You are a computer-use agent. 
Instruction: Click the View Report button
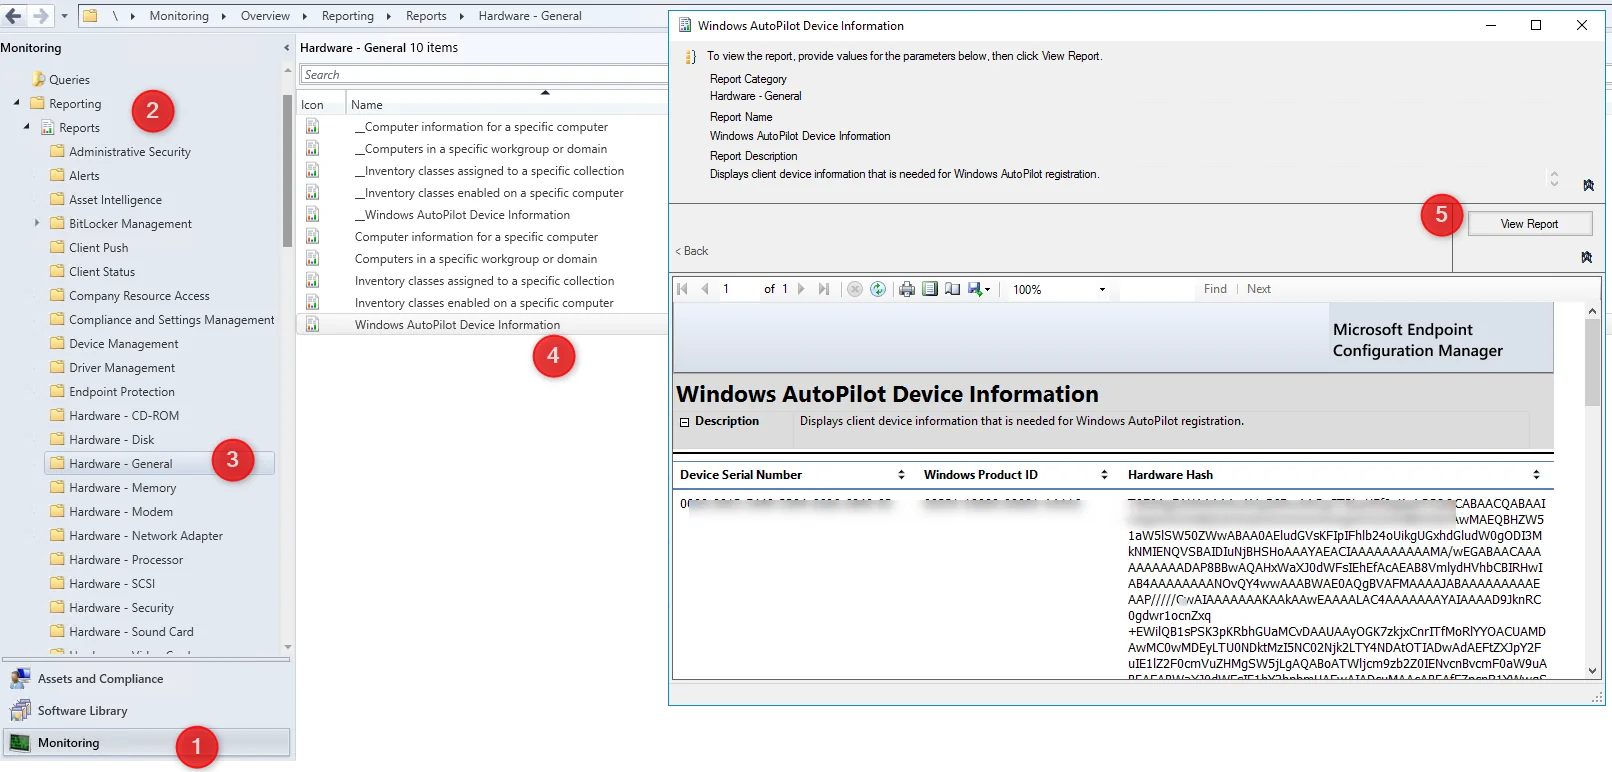click(1529, 224)
